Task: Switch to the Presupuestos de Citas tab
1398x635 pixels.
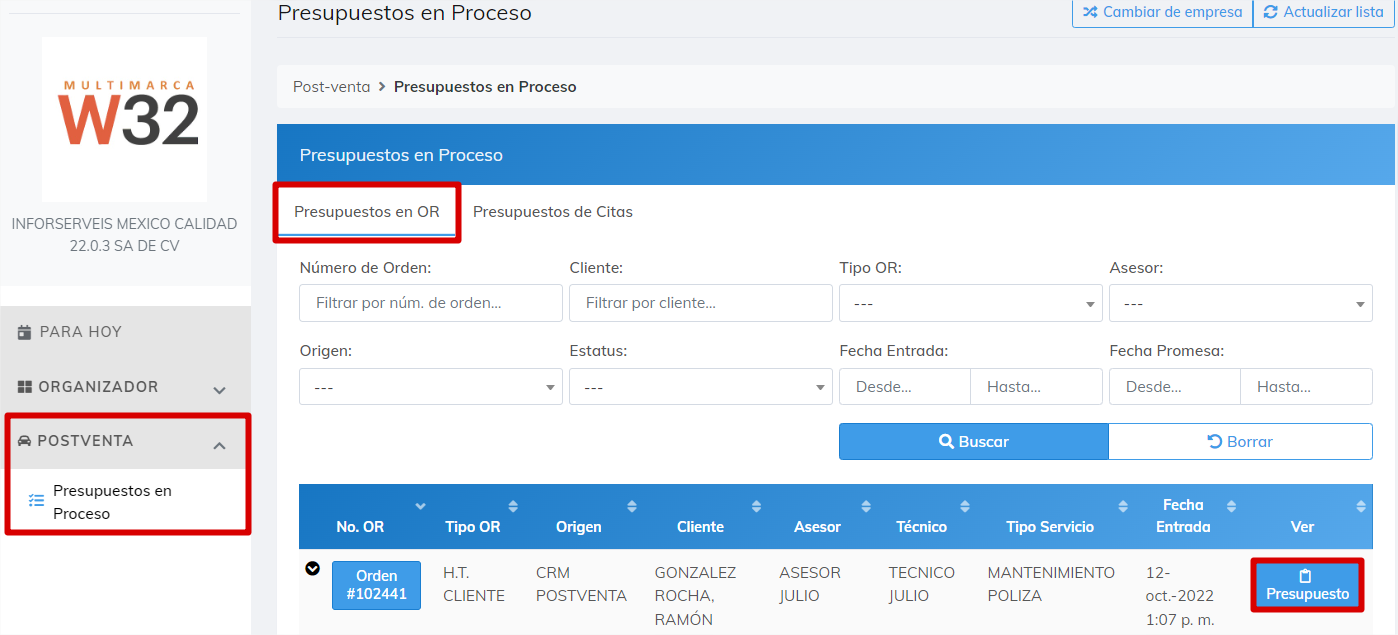Action: click(552, 211)
